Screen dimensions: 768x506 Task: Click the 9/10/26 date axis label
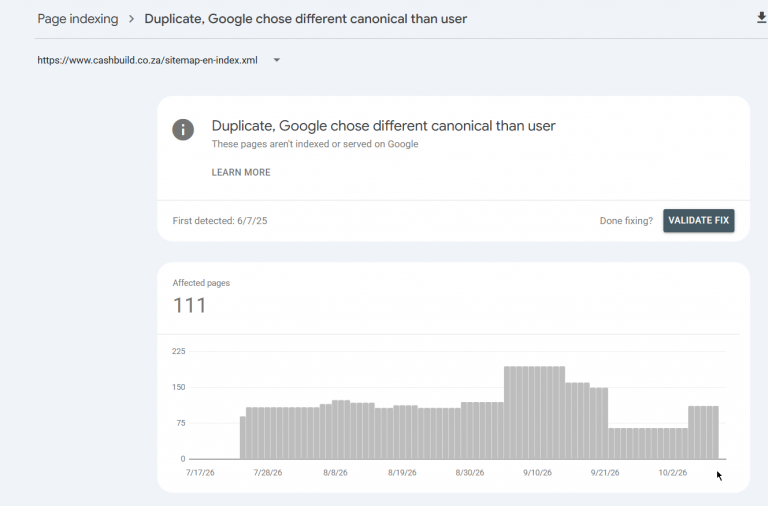point(537,473)
